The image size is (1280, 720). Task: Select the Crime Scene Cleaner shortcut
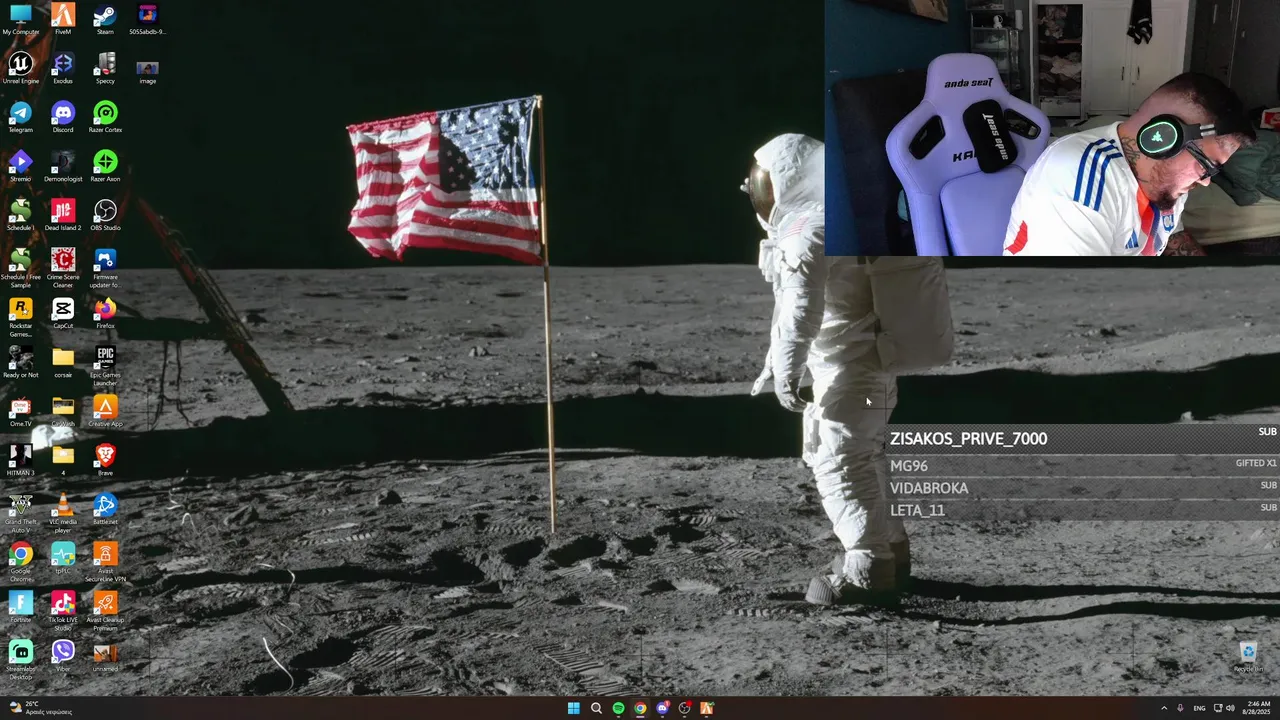tap(63, 267)
